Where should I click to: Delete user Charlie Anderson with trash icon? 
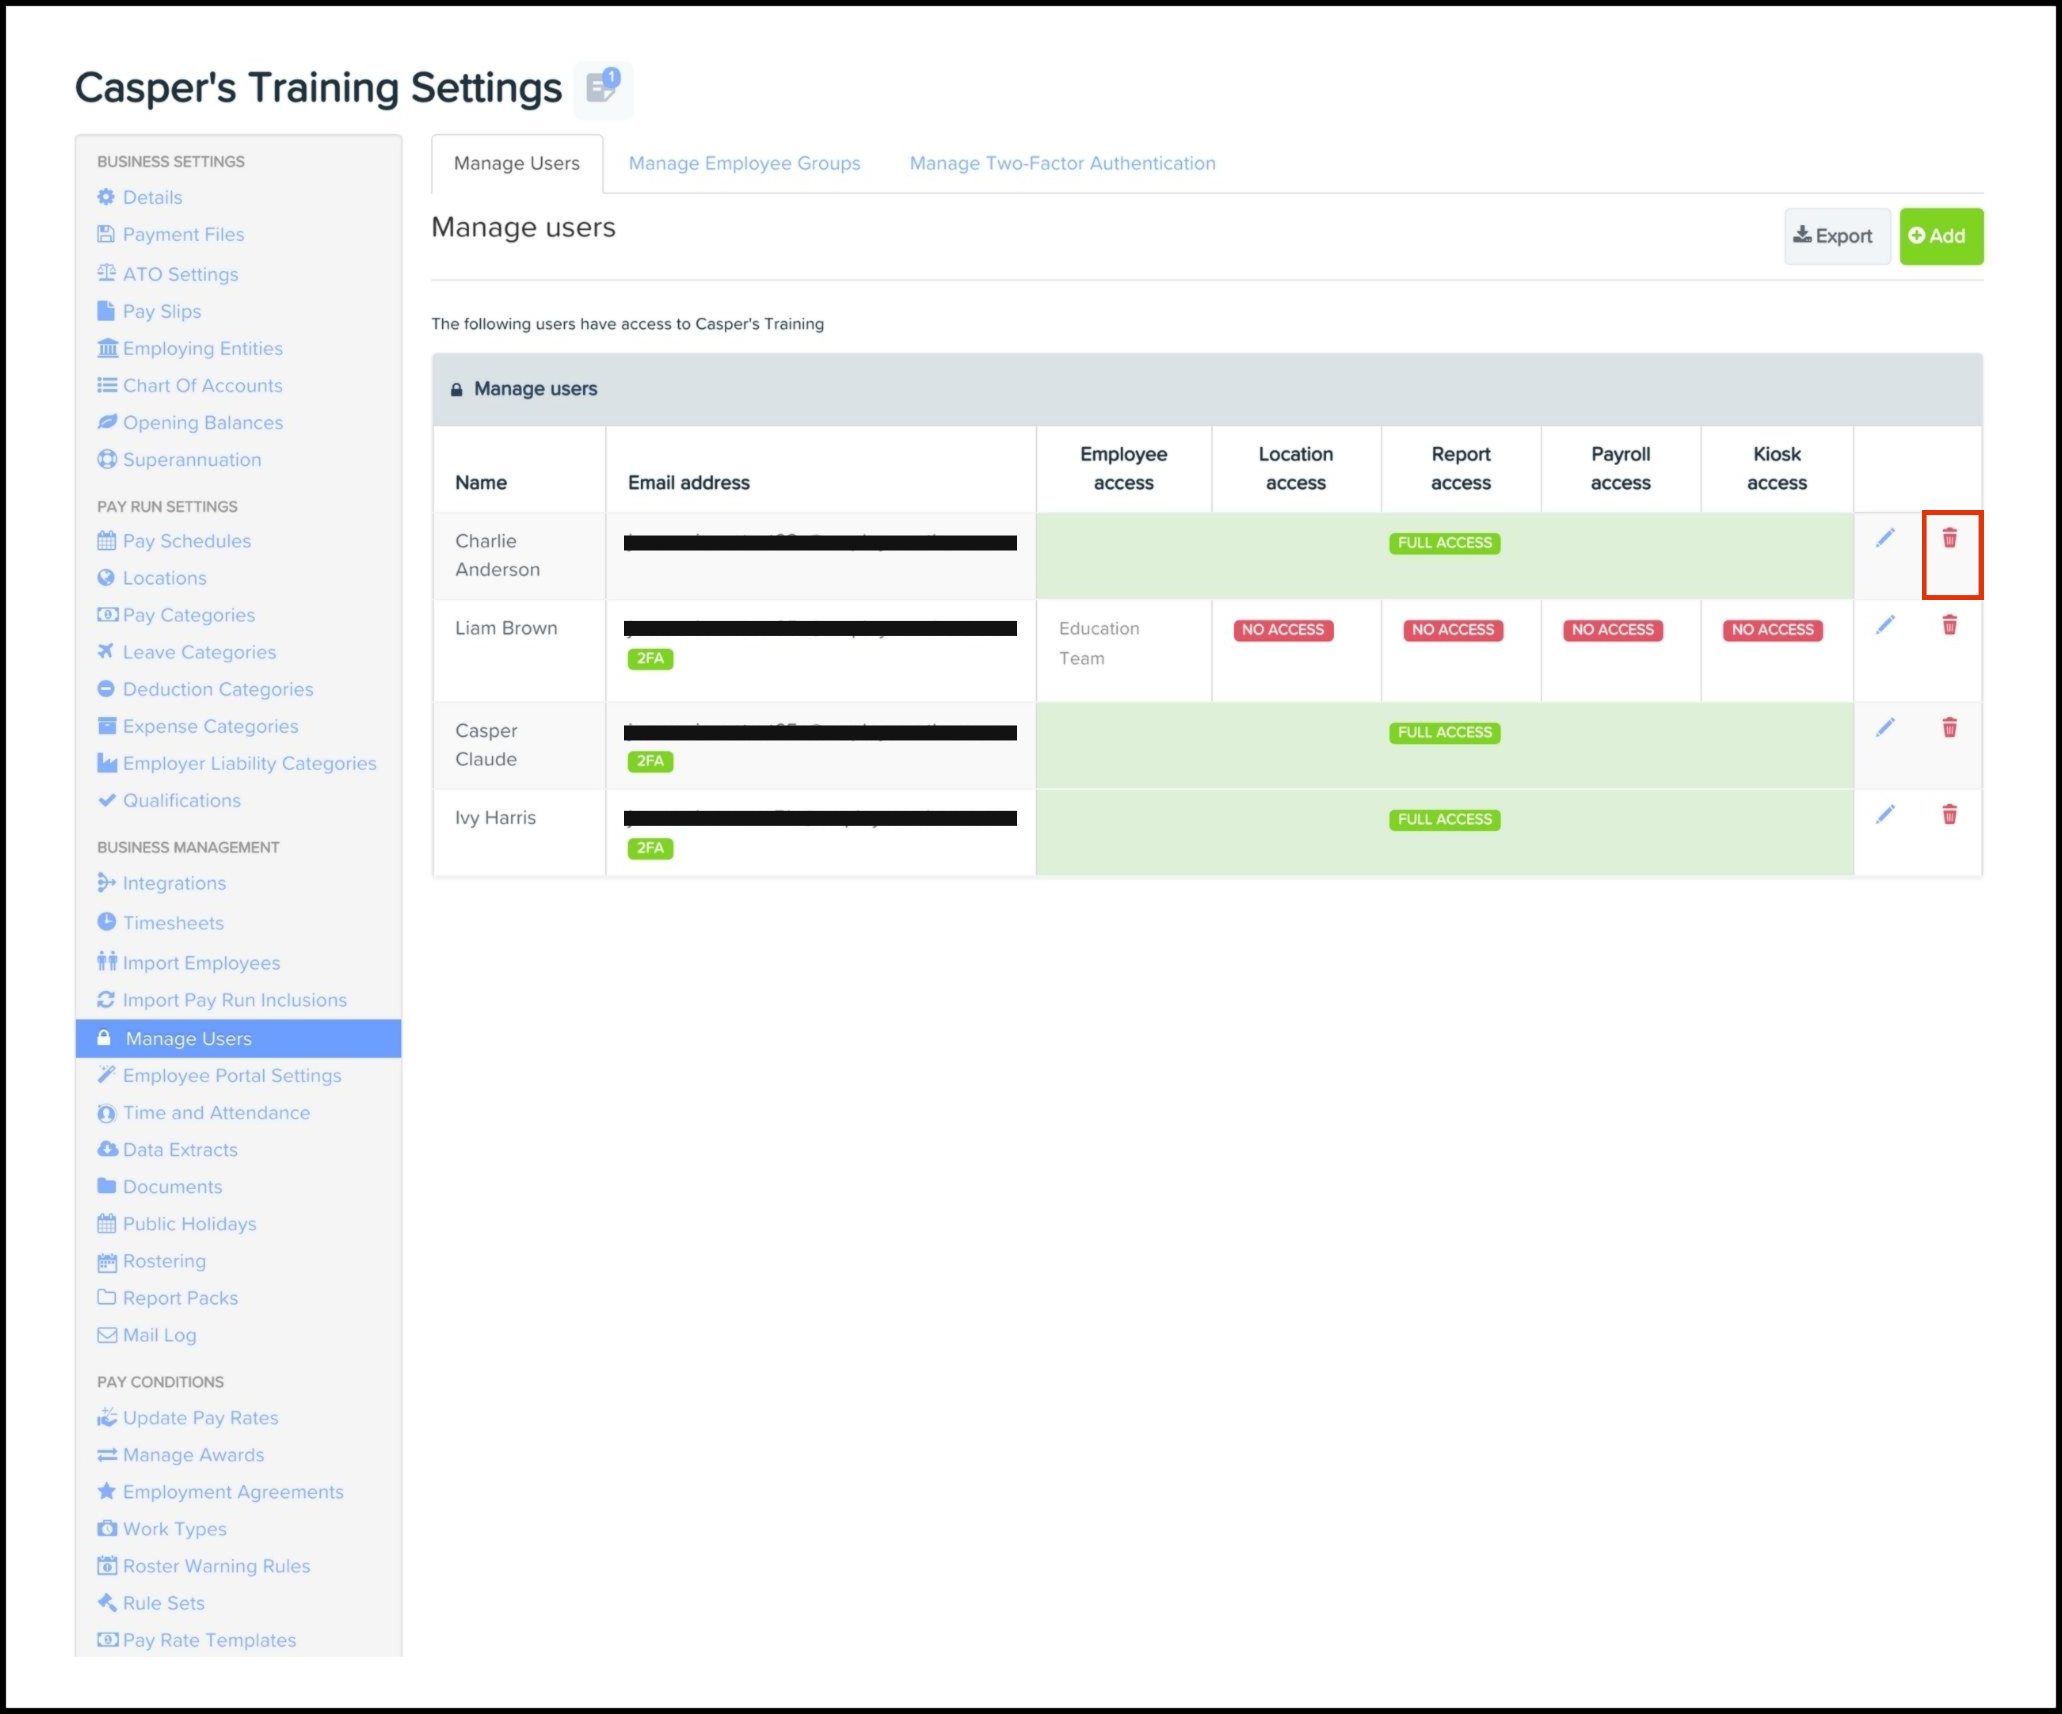click(x=1949, y=539)
